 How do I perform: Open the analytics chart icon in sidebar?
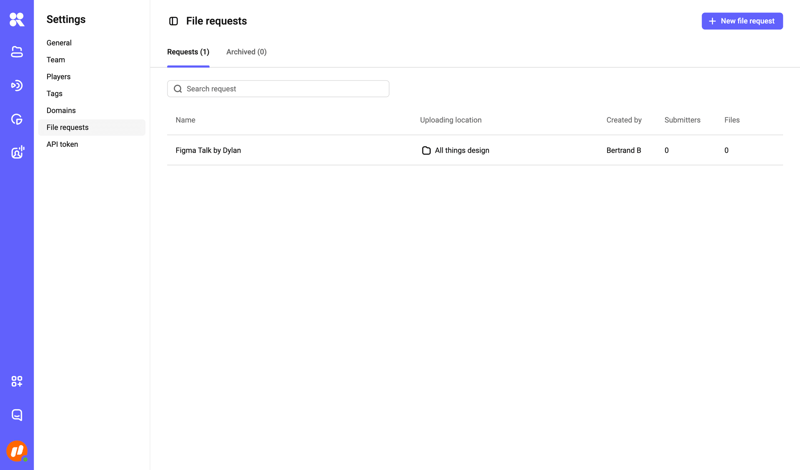17,119
